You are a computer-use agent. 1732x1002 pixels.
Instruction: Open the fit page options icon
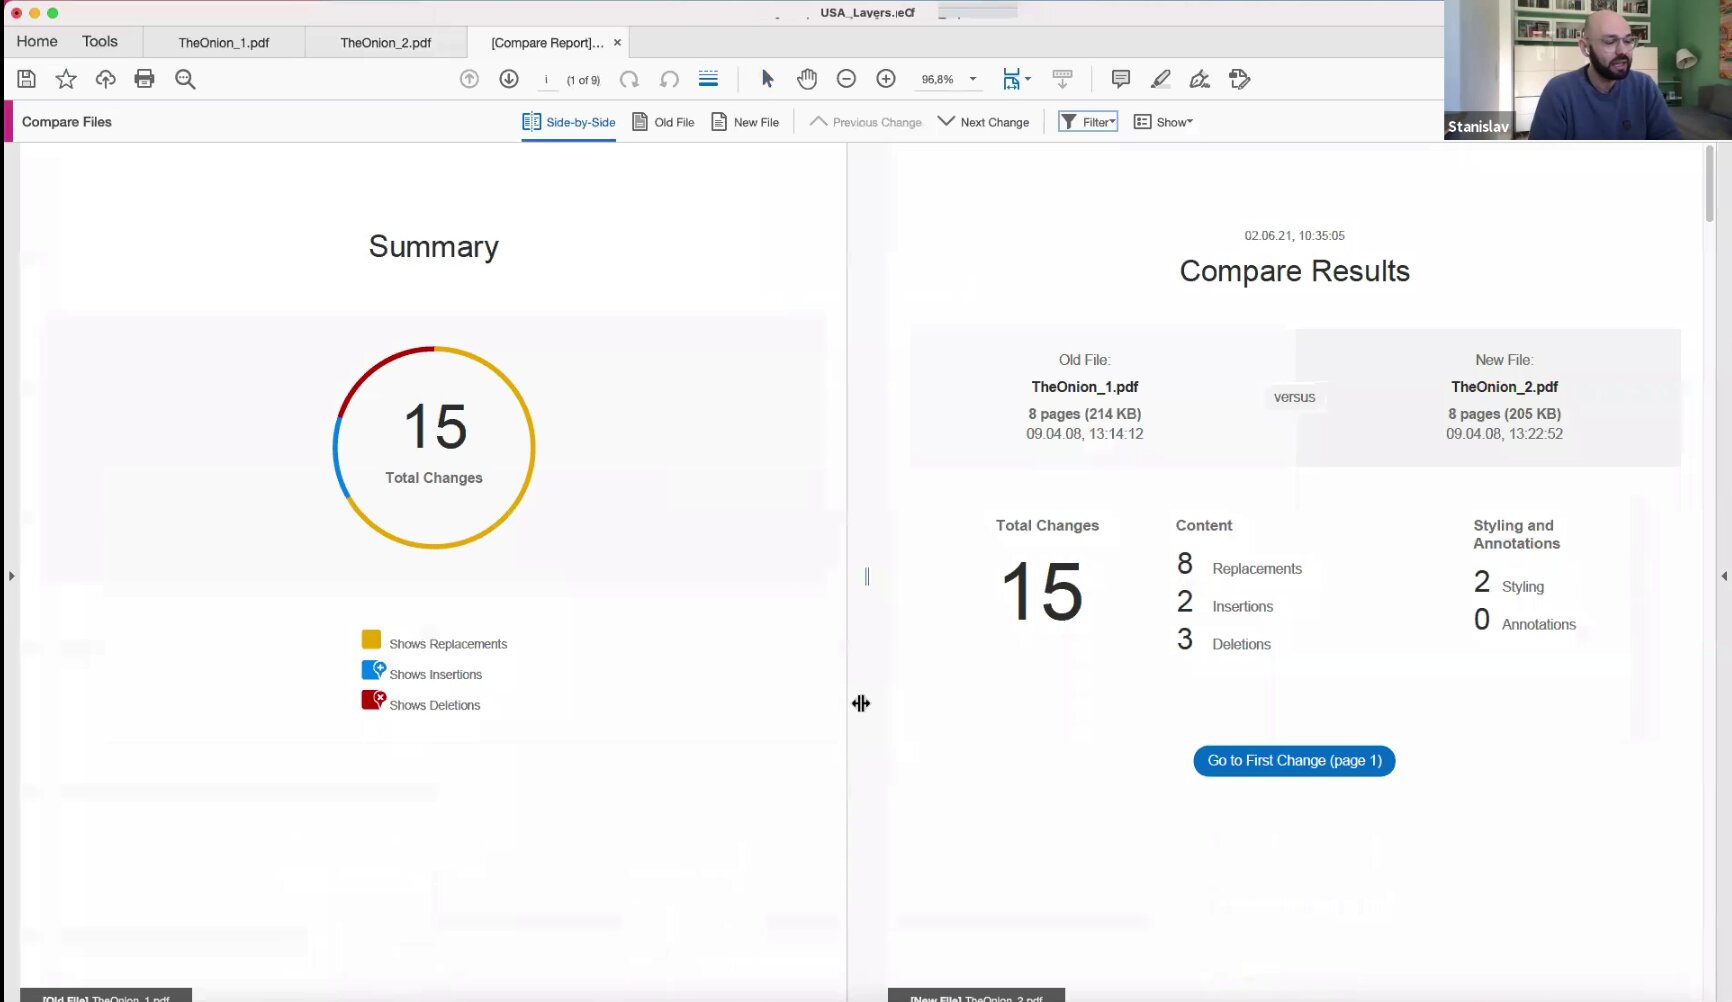click(x=1016, y=79)
